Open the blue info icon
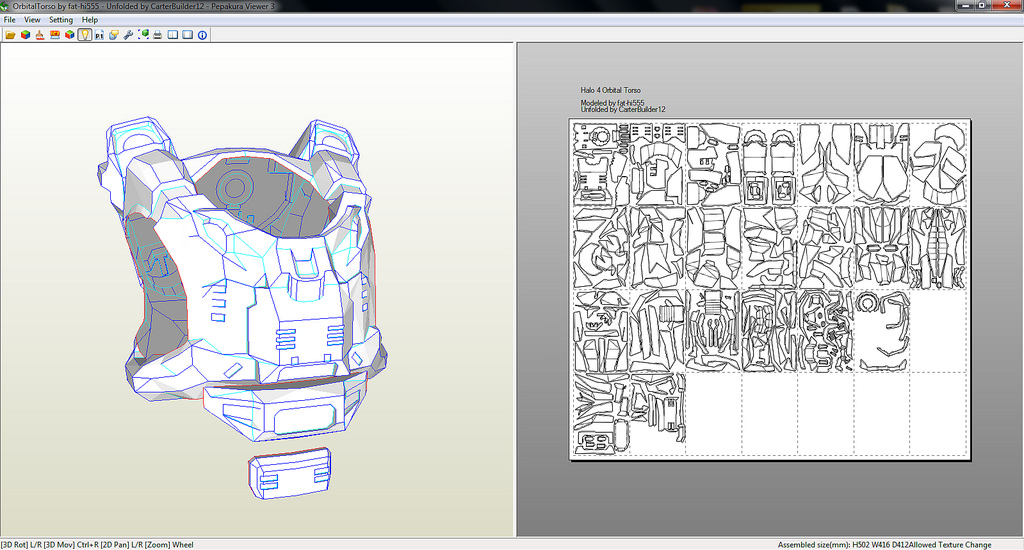 [202, 35]
